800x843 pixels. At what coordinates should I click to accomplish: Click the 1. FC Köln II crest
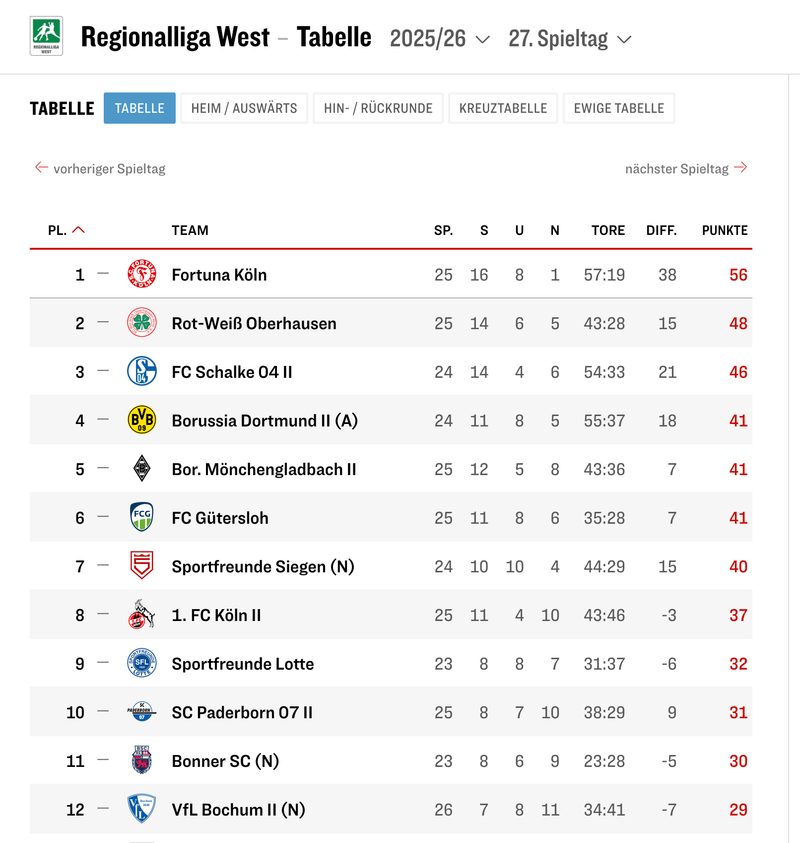(x=142, y=615)
